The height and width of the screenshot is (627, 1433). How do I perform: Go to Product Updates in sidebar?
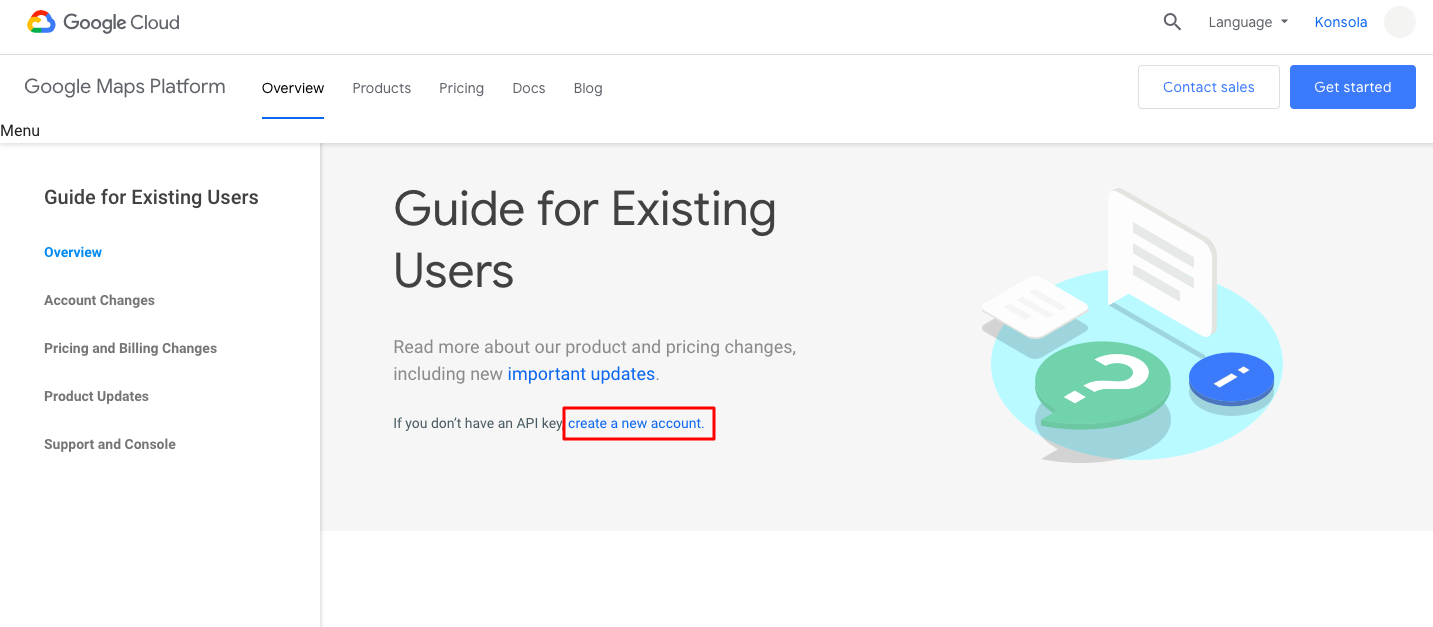click(x=96, y=396)
